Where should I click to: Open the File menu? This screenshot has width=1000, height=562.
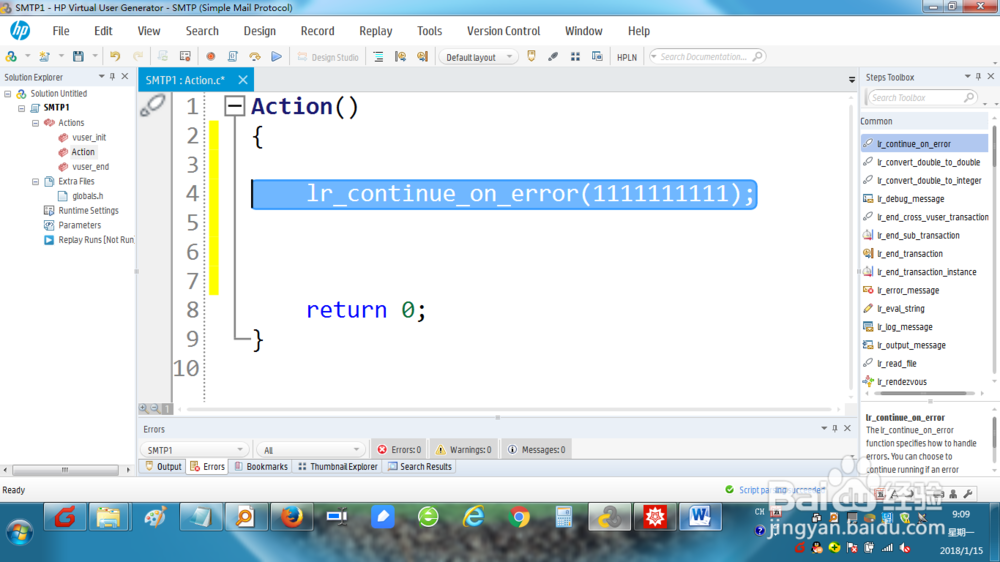pyautogui.click(x=61, y=31)
